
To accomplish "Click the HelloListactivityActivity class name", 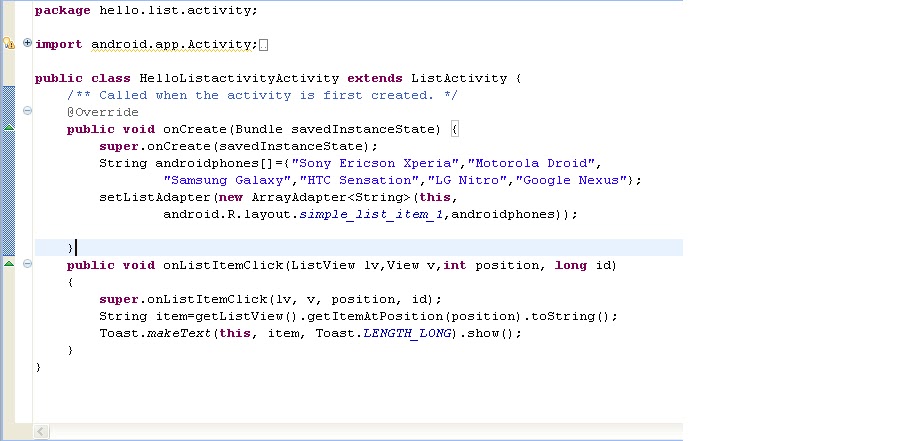I will coord(239,78).
